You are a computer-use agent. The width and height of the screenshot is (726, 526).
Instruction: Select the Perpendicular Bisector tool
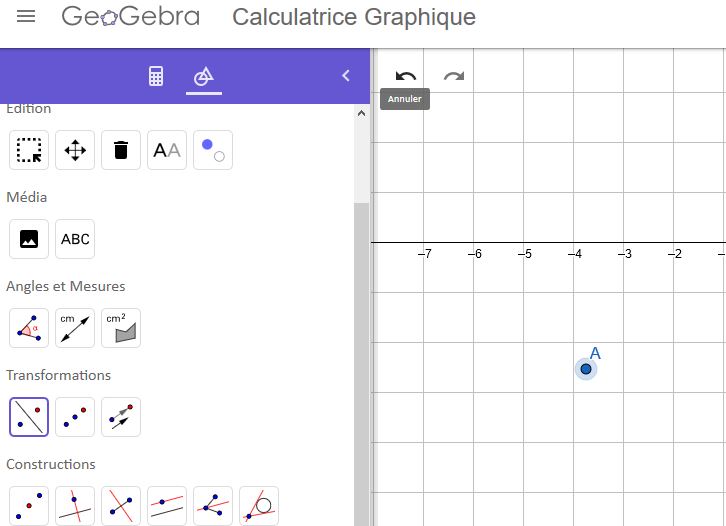point(121,506)
